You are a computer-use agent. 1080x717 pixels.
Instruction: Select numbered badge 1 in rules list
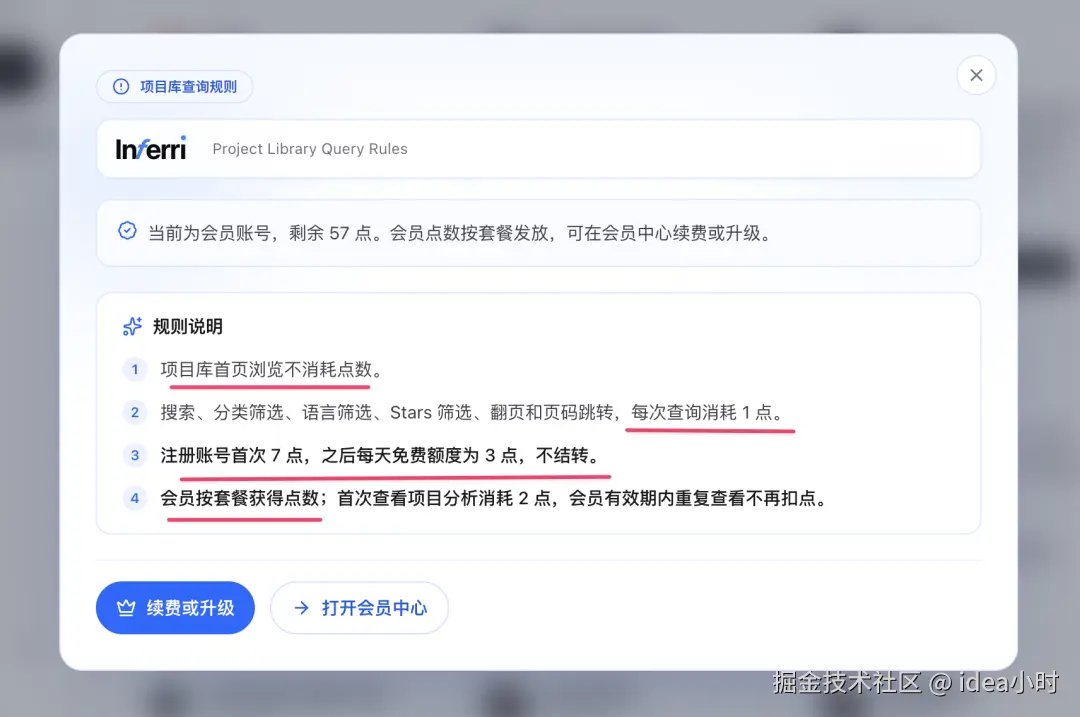click(x=134, y=369)
